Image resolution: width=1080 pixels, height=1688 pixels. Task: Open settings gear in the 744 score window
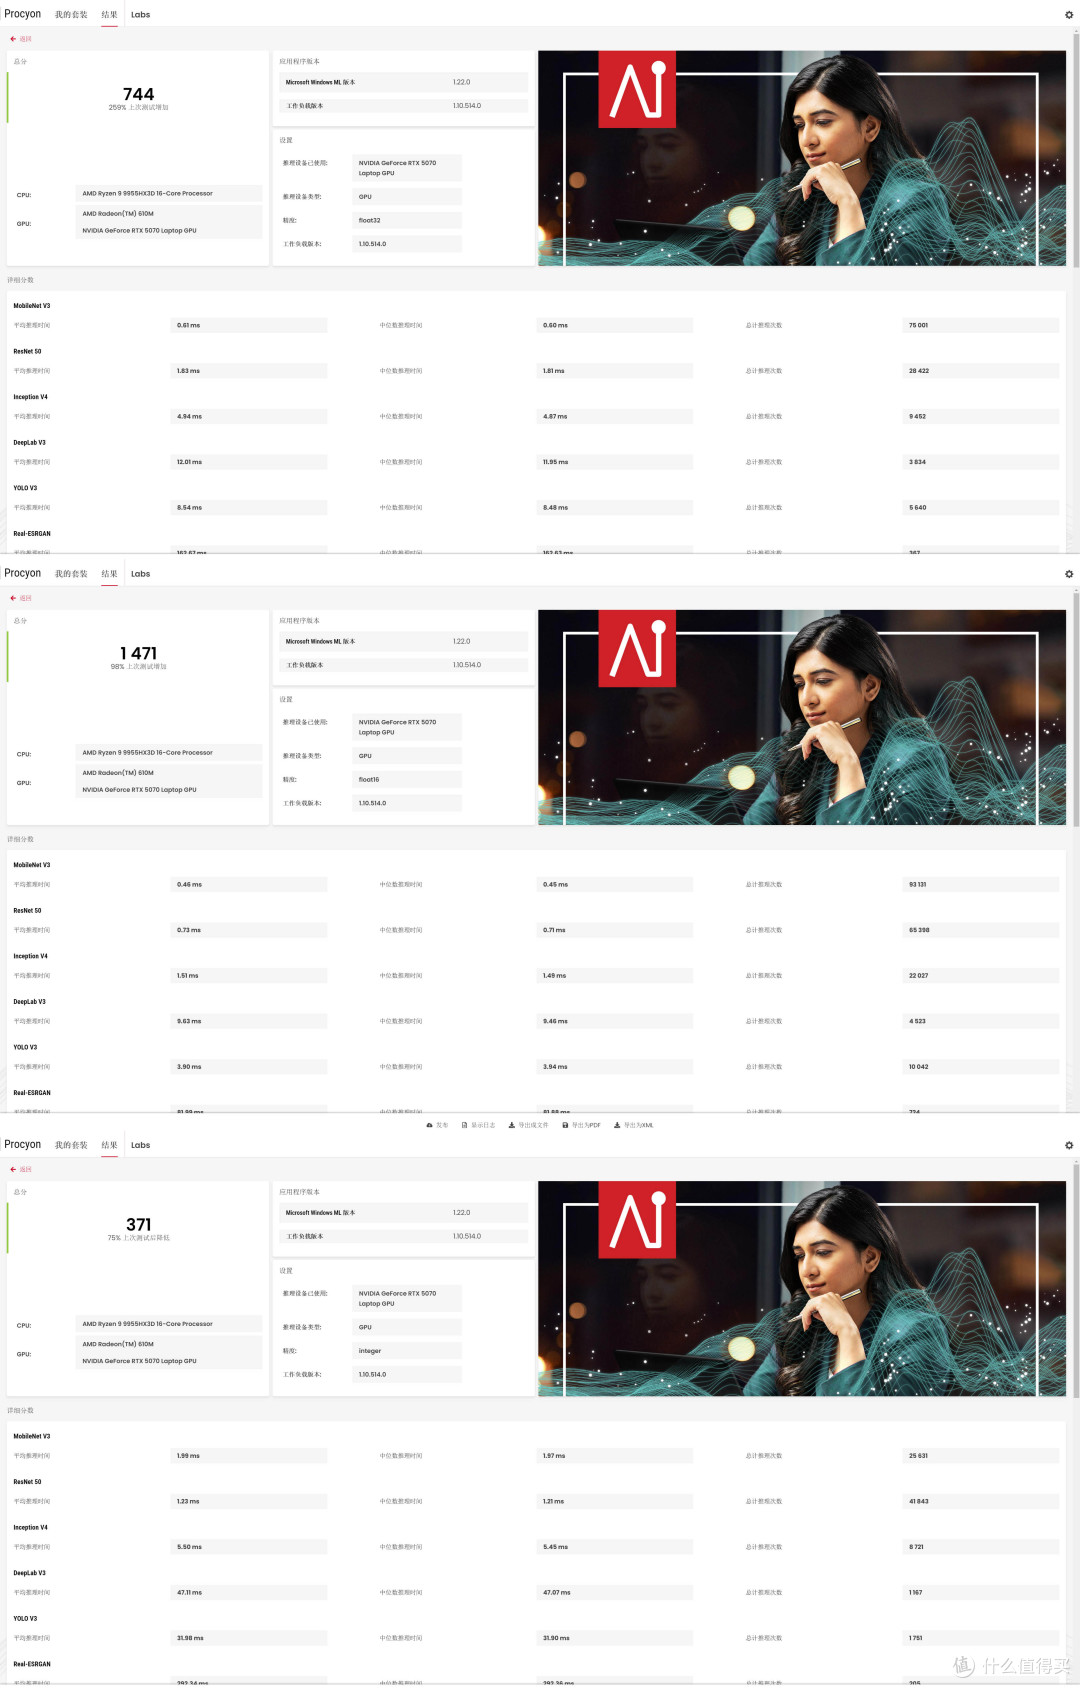(1069, 15)
